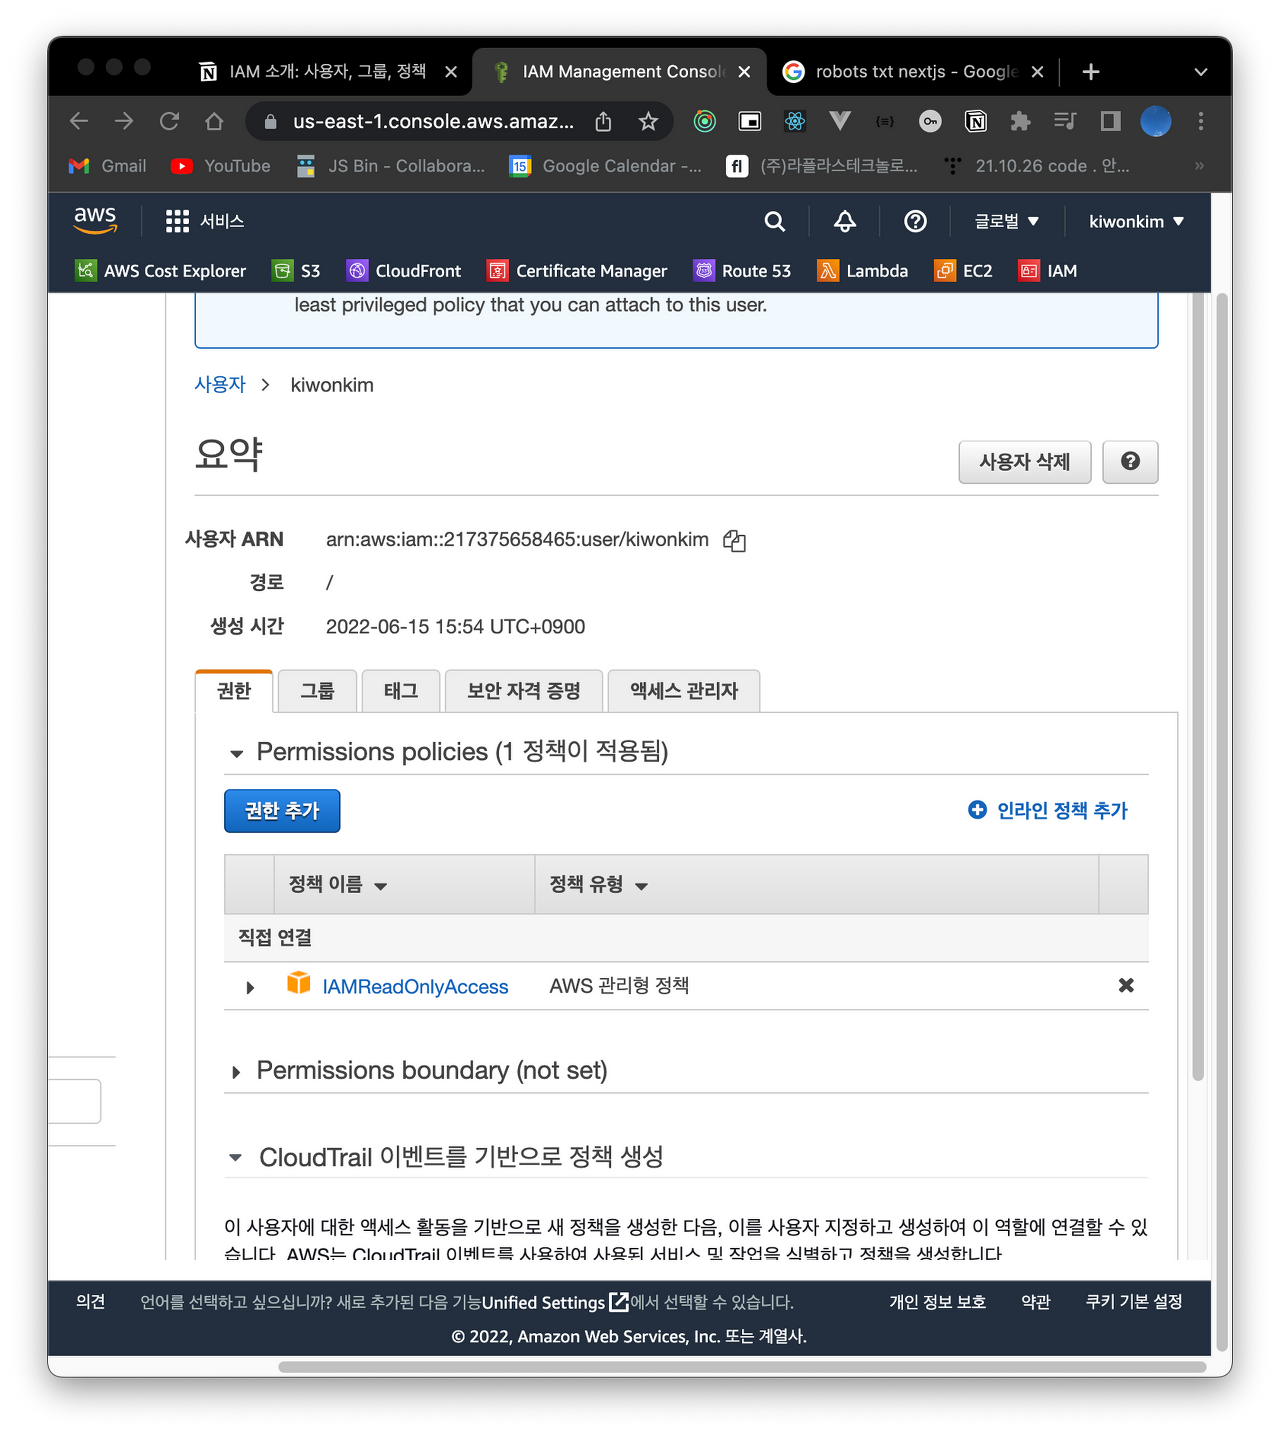The width and height of the screenshot is (1280, 1436).
Task: Open the 쿠키 기본 설정 footer link
Action: coord(1134,1302)
